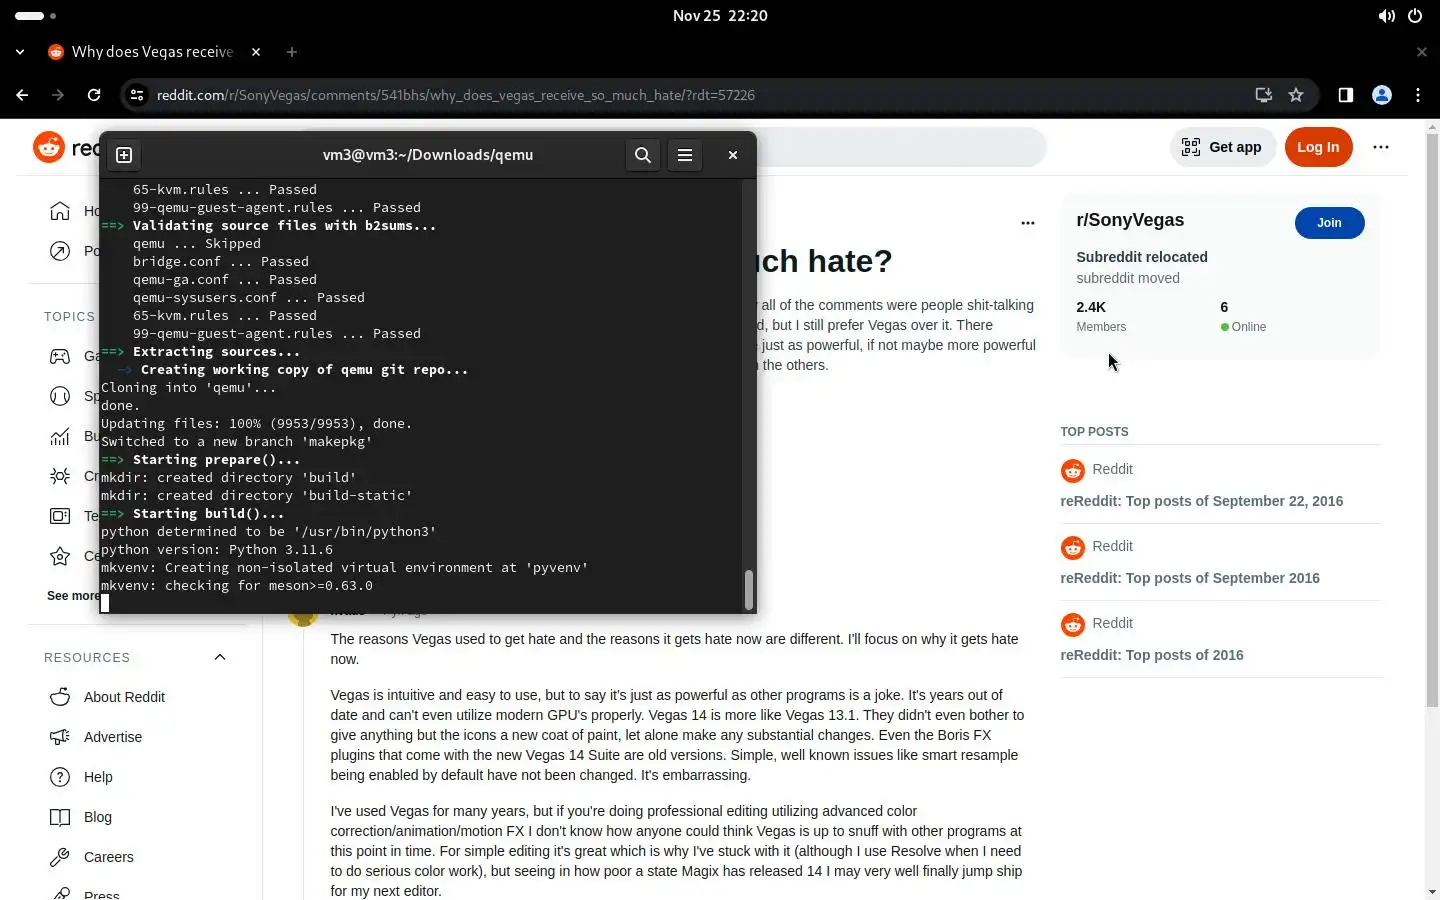Click the Crypto topic icon
Viewport: 1440px width, 900px height.
(60, 476)
